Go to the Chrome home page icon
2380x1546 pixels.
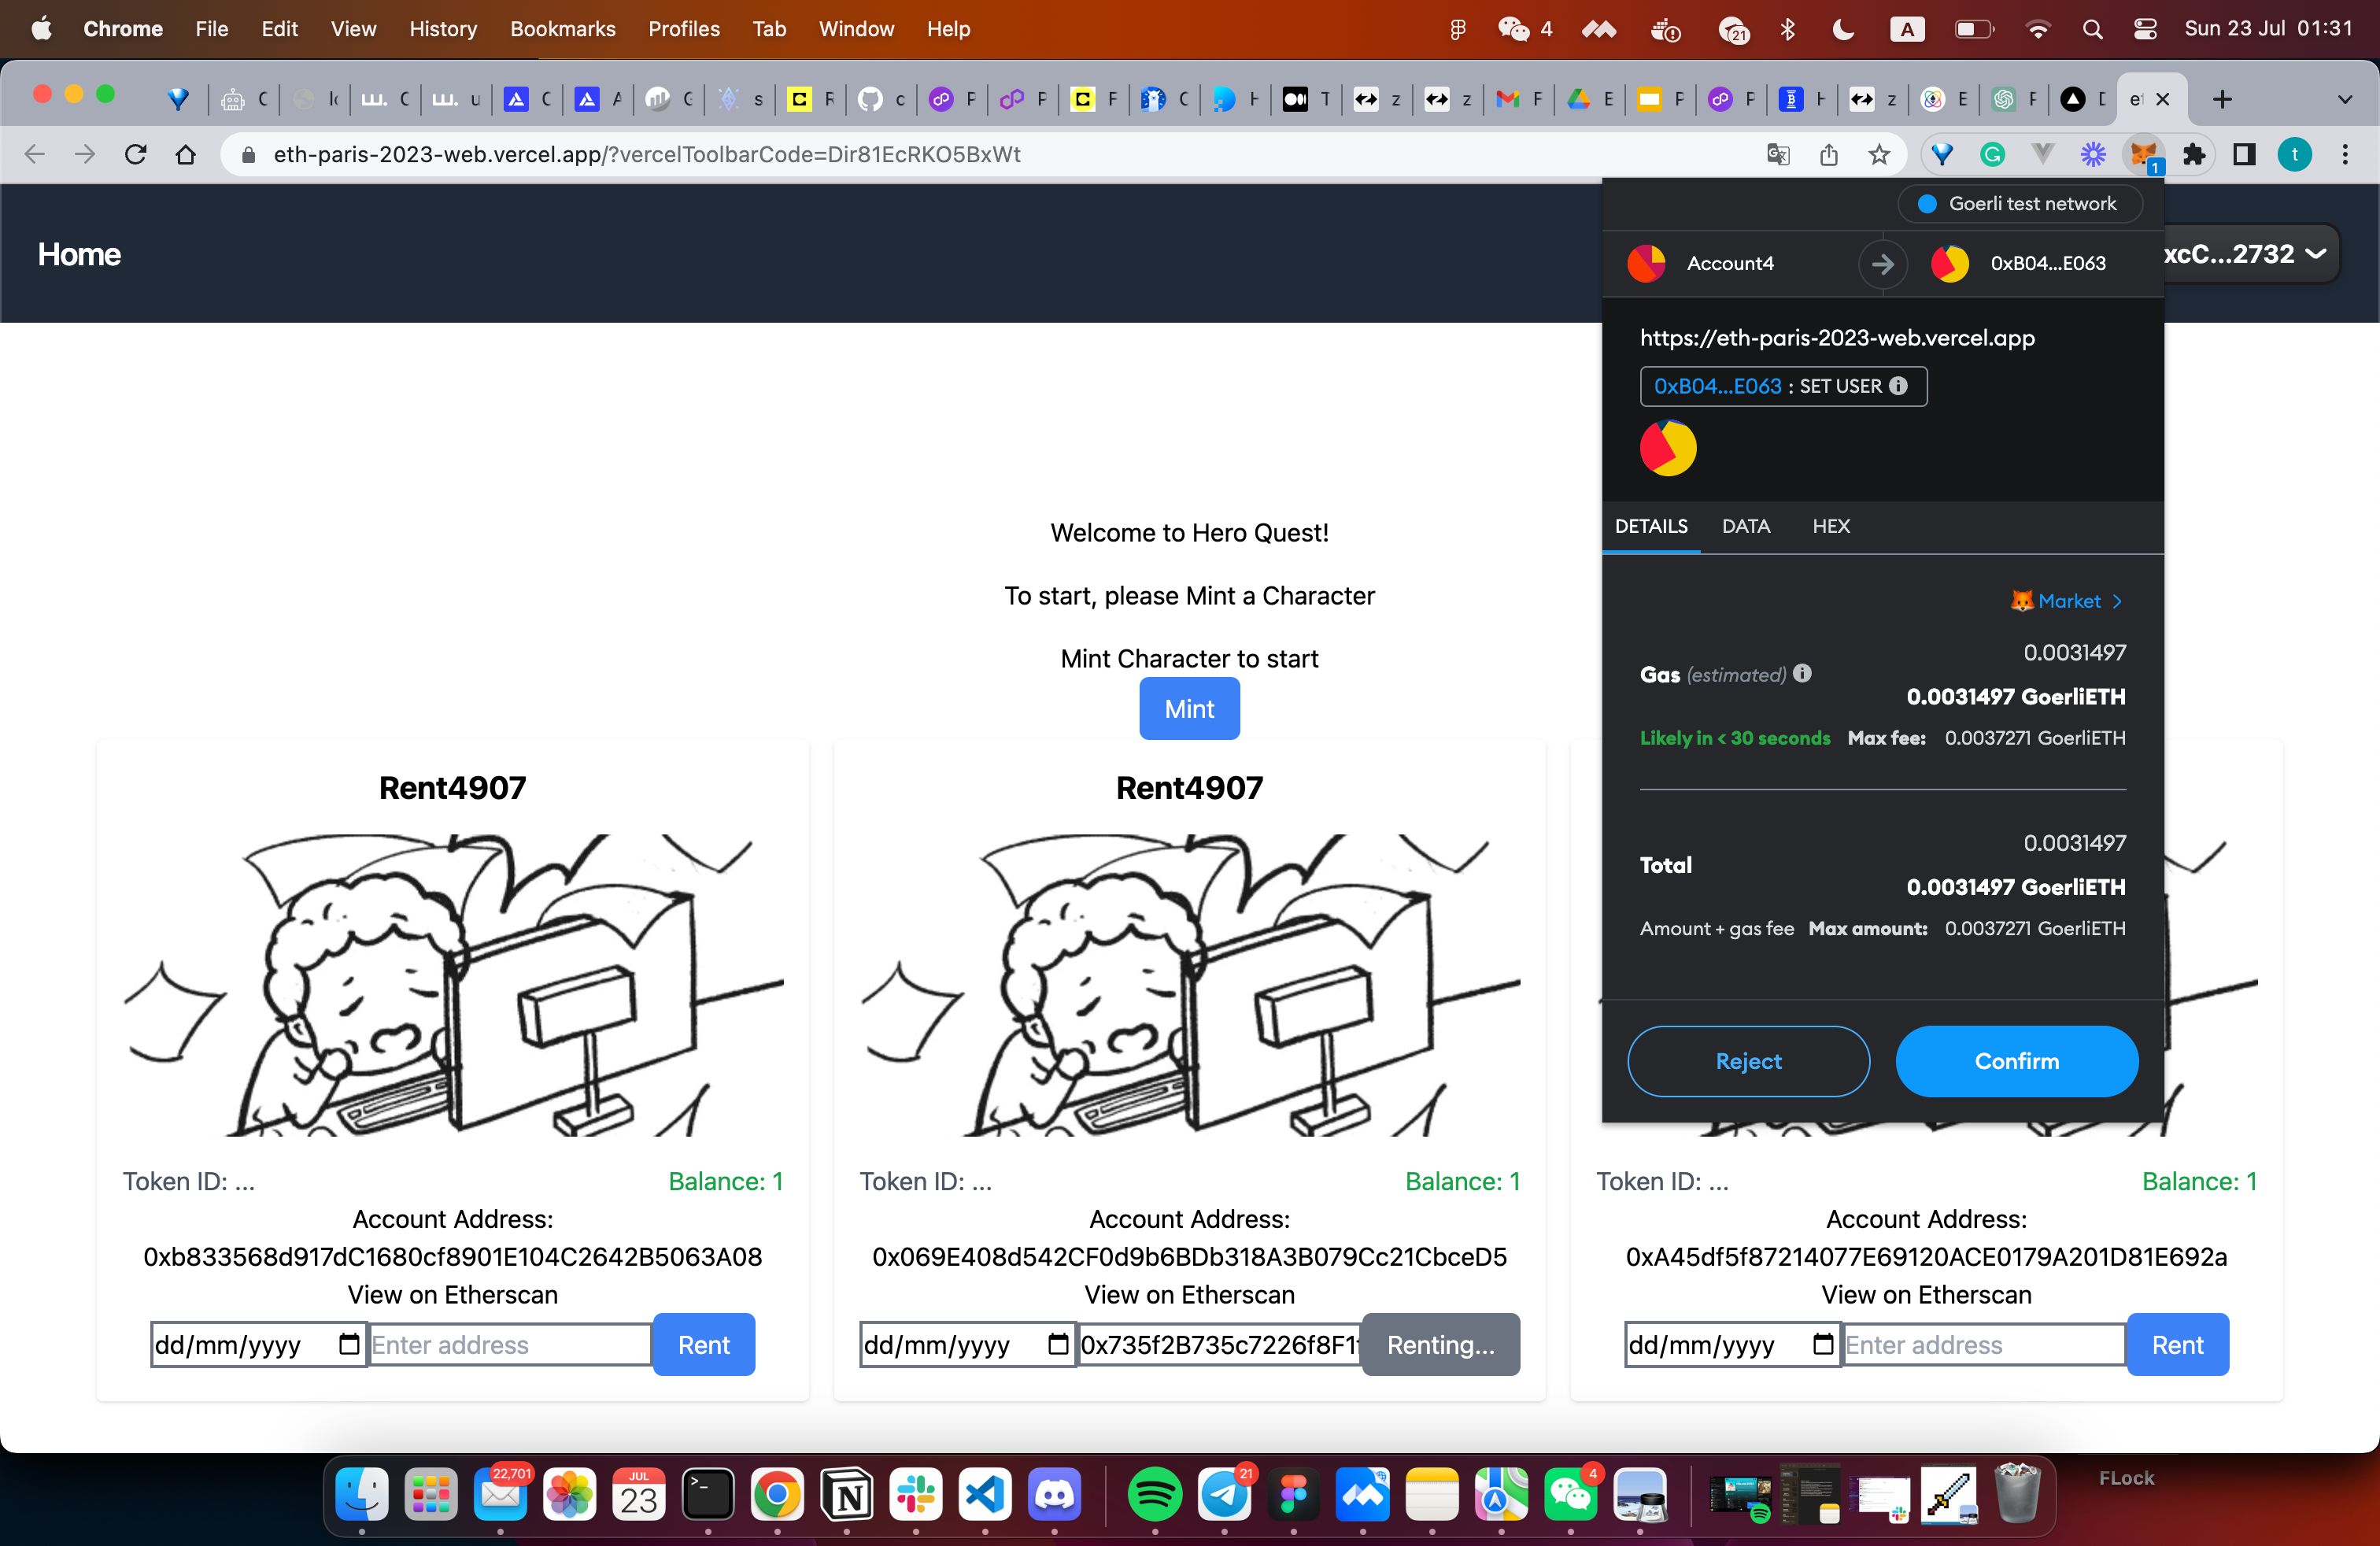186,154
